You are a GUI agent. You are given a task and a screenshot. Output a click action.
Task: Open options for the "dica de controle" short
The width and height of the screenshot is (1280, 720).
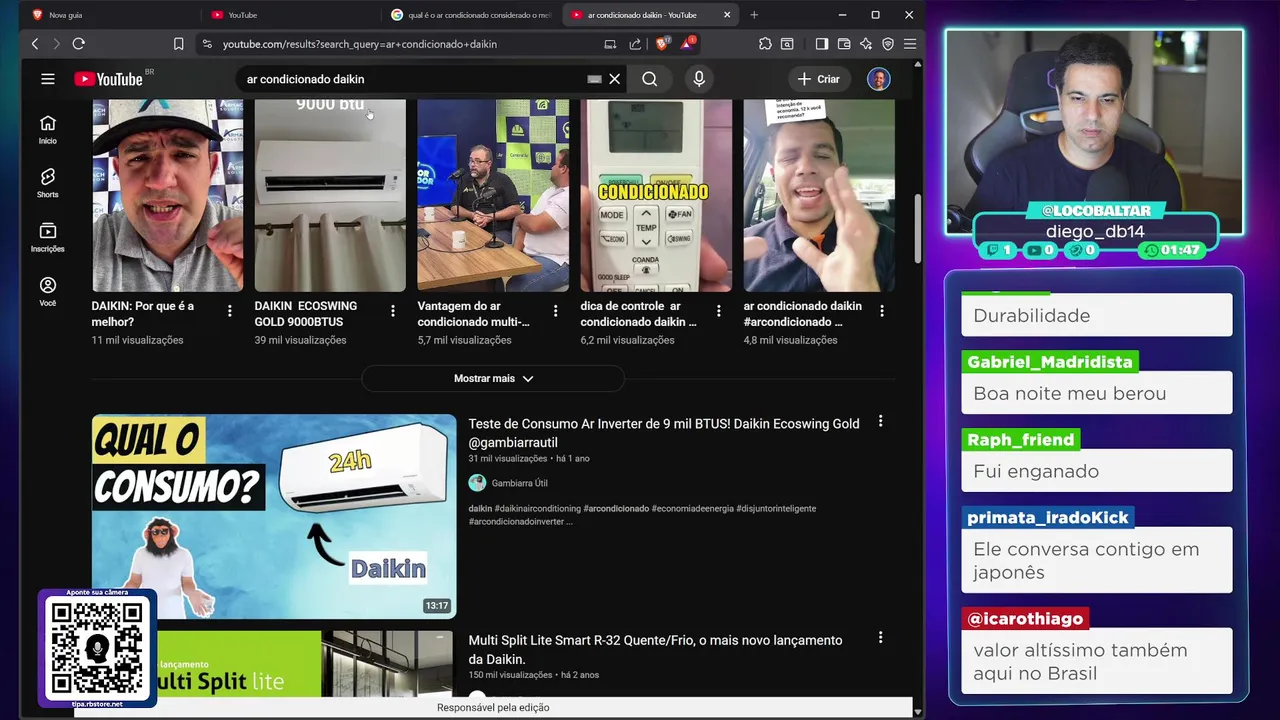pyautogui.click(x=719, y=311)
